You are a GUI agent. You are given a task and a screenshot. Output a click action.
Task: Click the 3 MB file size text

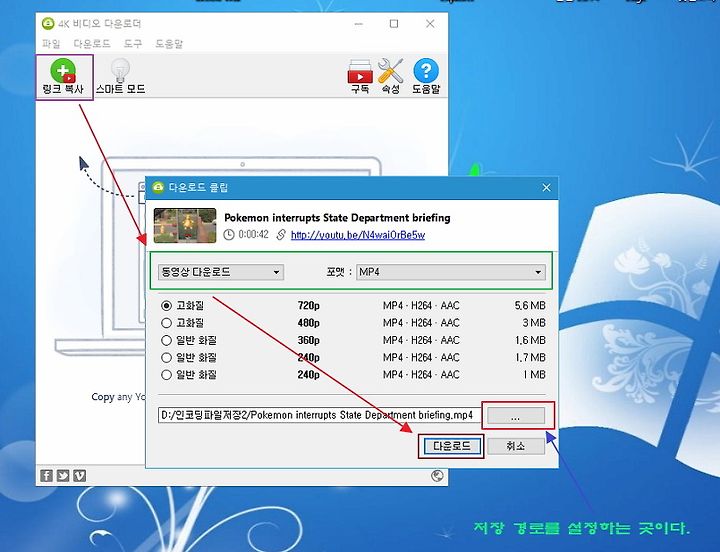[534, 323]
